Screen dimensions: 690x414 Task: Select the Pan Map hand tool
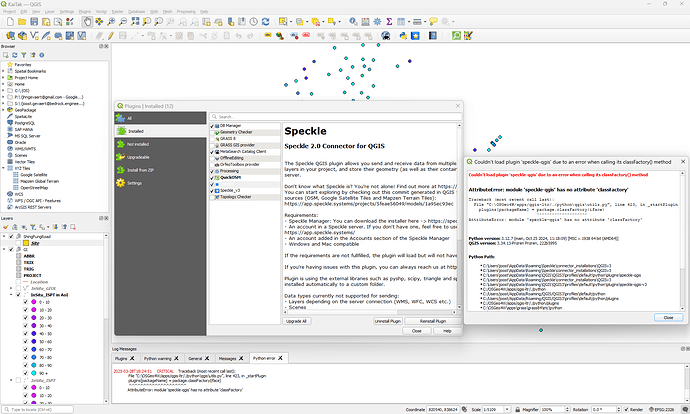click(87, 22)
